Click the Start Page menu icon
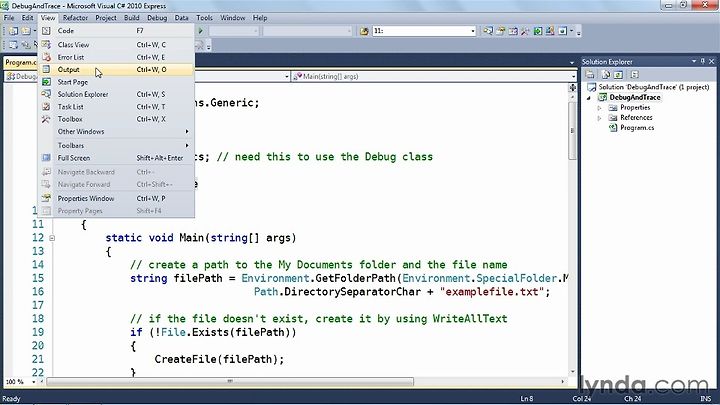Image resolution: width=720 pixels, height=405 pixels. [46, 82]
